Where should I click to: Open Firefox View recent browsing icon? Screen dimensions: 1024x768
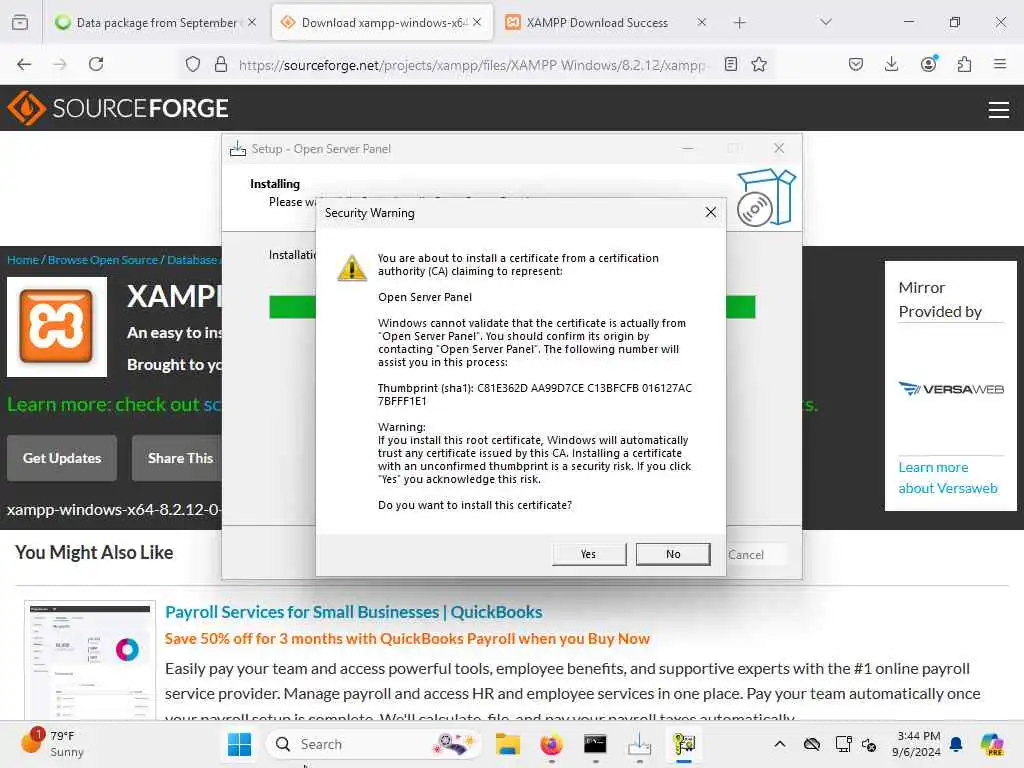[x=20, y=23]
